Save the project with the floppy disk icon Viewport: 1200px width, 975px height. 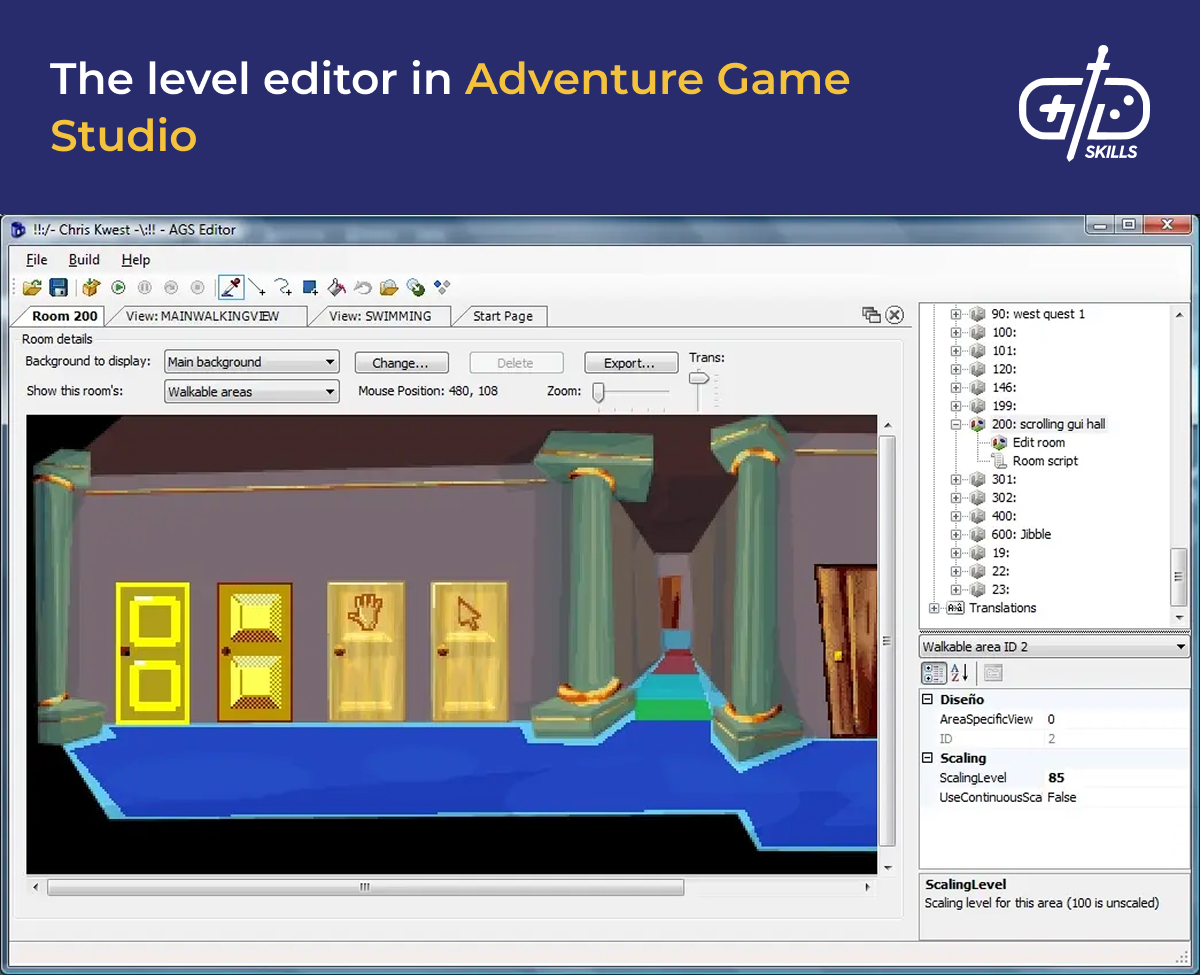coord(58,287)
